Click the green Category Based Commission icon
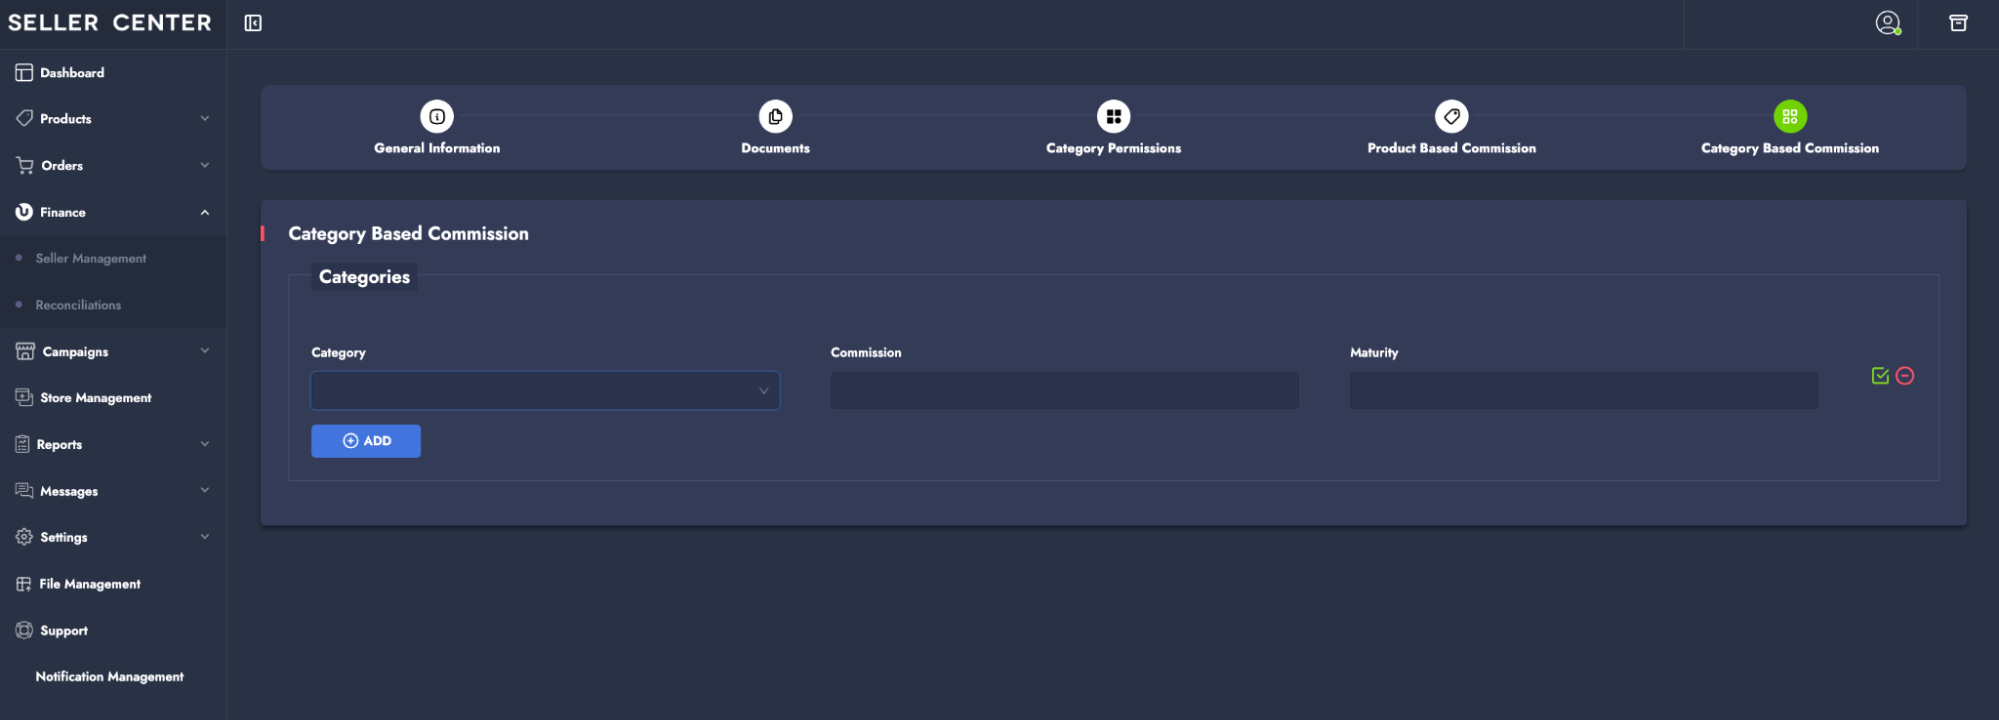This screenshot has width=1999, height=721. pos(1789,117)
